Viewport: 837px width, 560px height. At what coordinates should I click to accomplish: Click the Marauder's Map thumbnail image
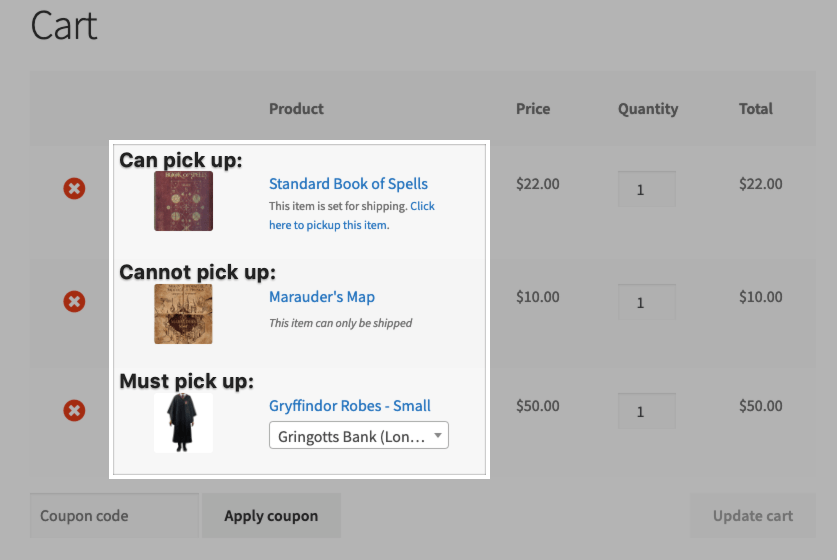[x=183, y=314]
